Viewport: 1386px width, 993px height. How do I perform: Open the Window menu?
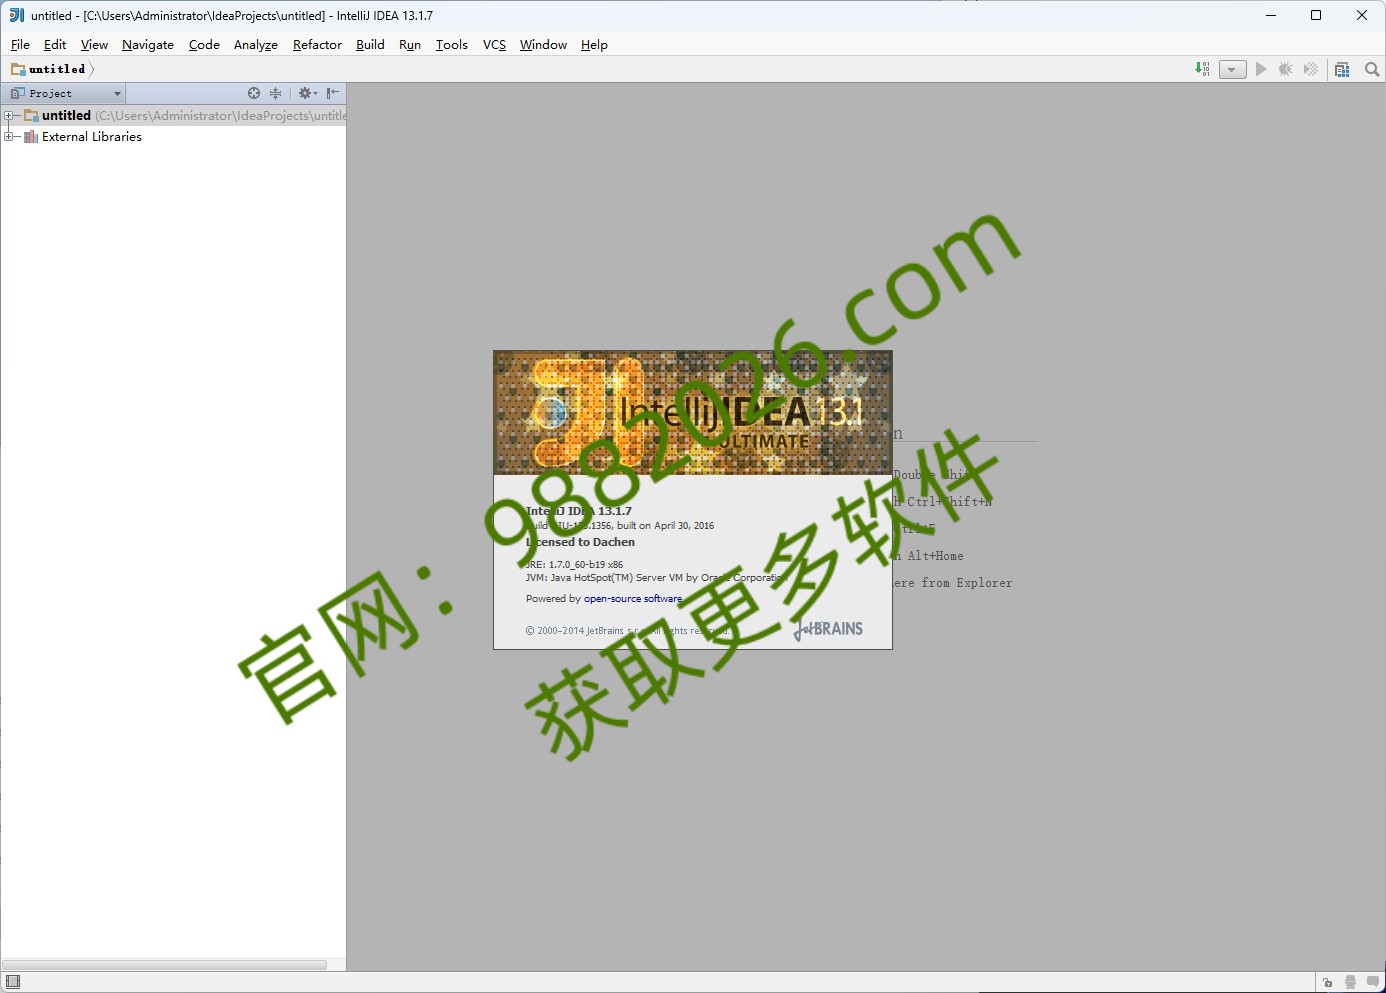[x=543, y=45]
